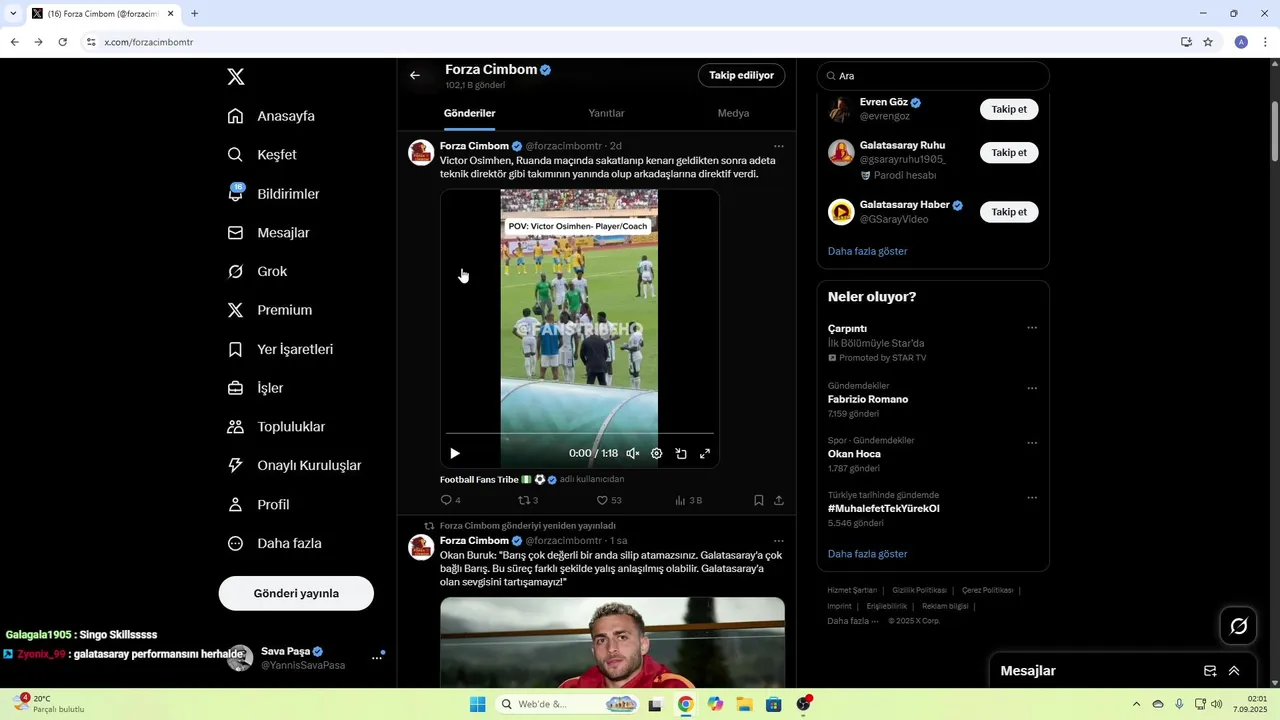Expand the Daha fazla menu
The image size is (1280, 720).
[274, 544]
